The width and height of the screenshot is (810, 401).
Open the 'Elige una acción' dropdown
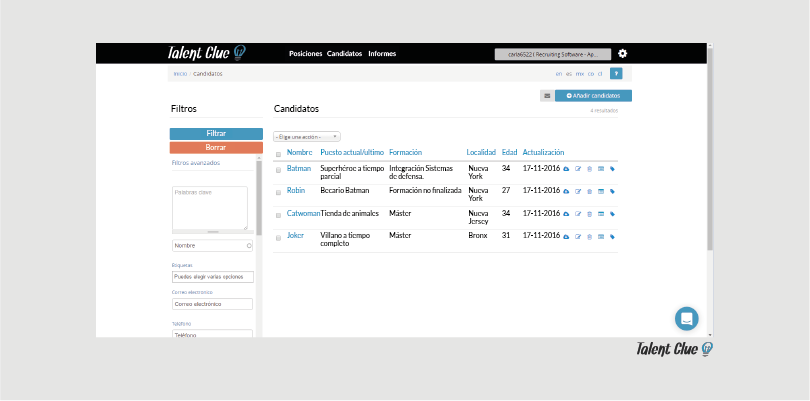click(307, 136)
